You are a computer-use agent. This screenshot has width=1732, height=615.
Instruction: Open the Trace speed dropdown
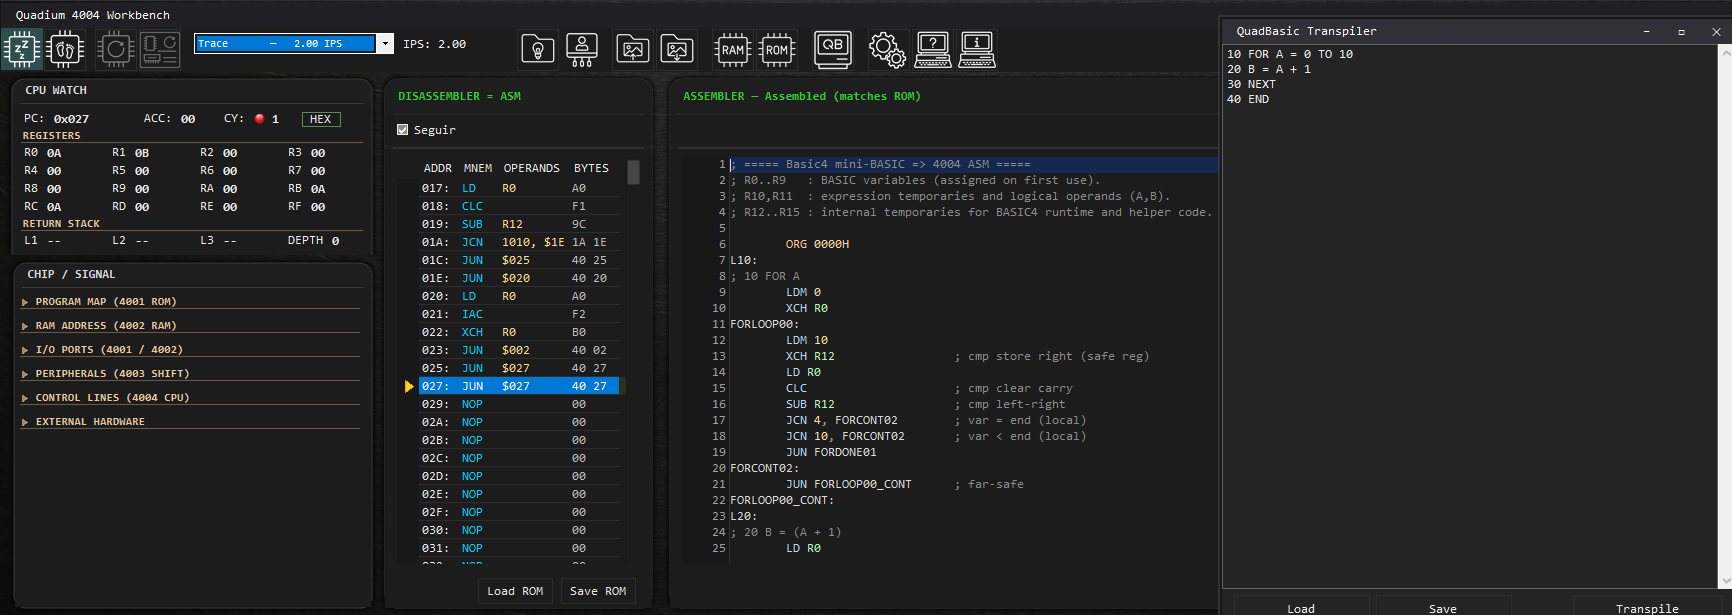pyautogui.click(x=385, y=44)
